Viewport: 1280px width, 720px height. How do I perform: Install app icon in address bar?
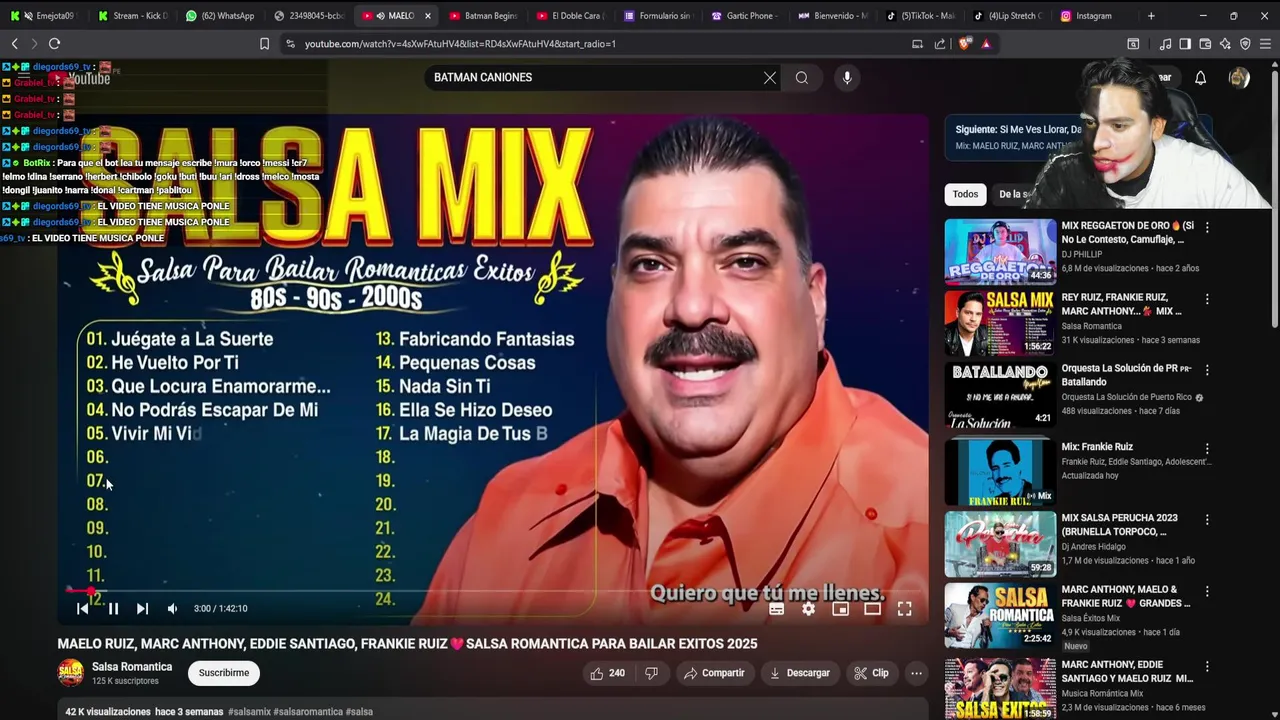(917, 44)
